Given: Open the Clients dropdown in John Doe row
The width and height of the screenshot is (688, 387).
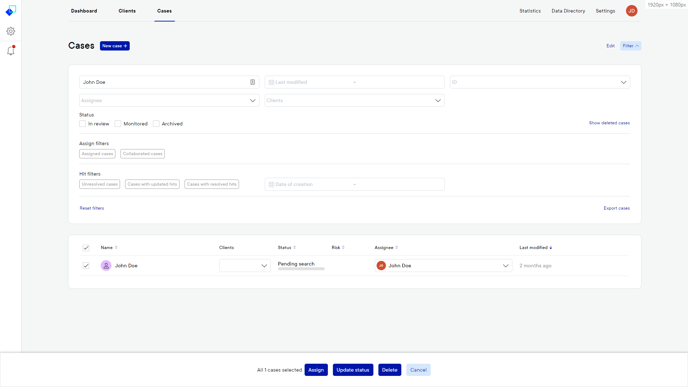Looking at the screenshot, I should pos(244,265).
